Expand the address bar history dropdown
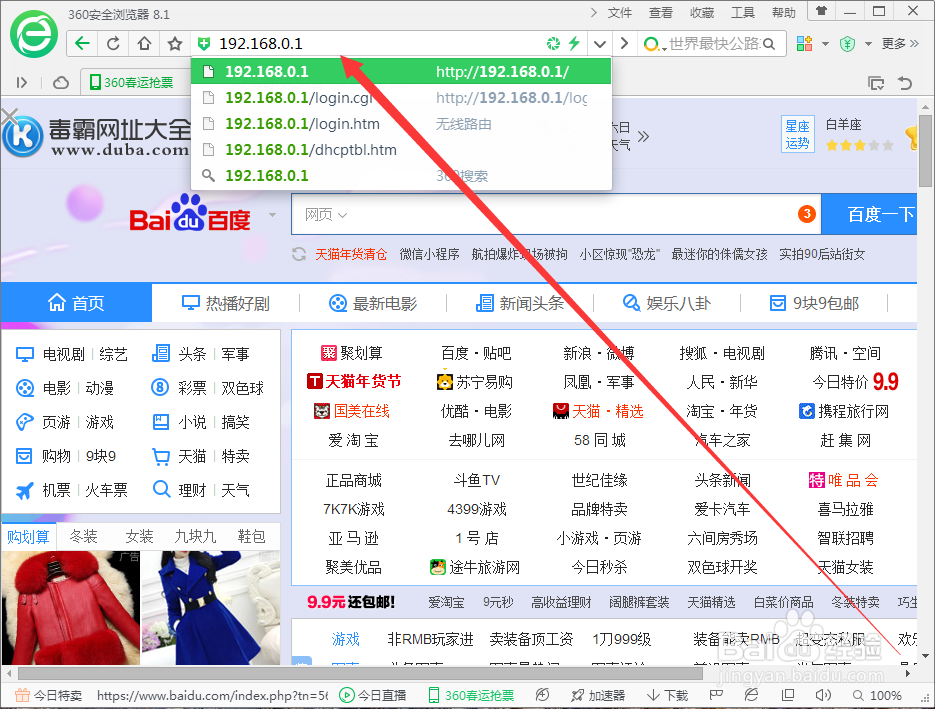 click(599, 44)
